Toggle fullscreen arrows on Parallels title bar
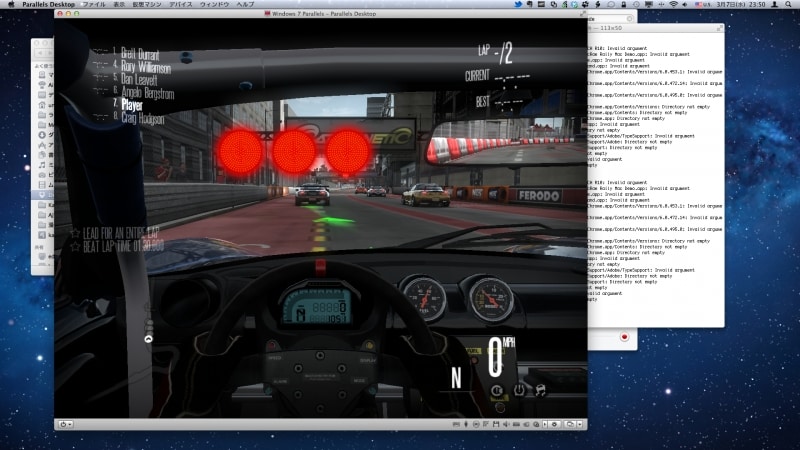This screenshot has width=800, height=450. [583, 15]
